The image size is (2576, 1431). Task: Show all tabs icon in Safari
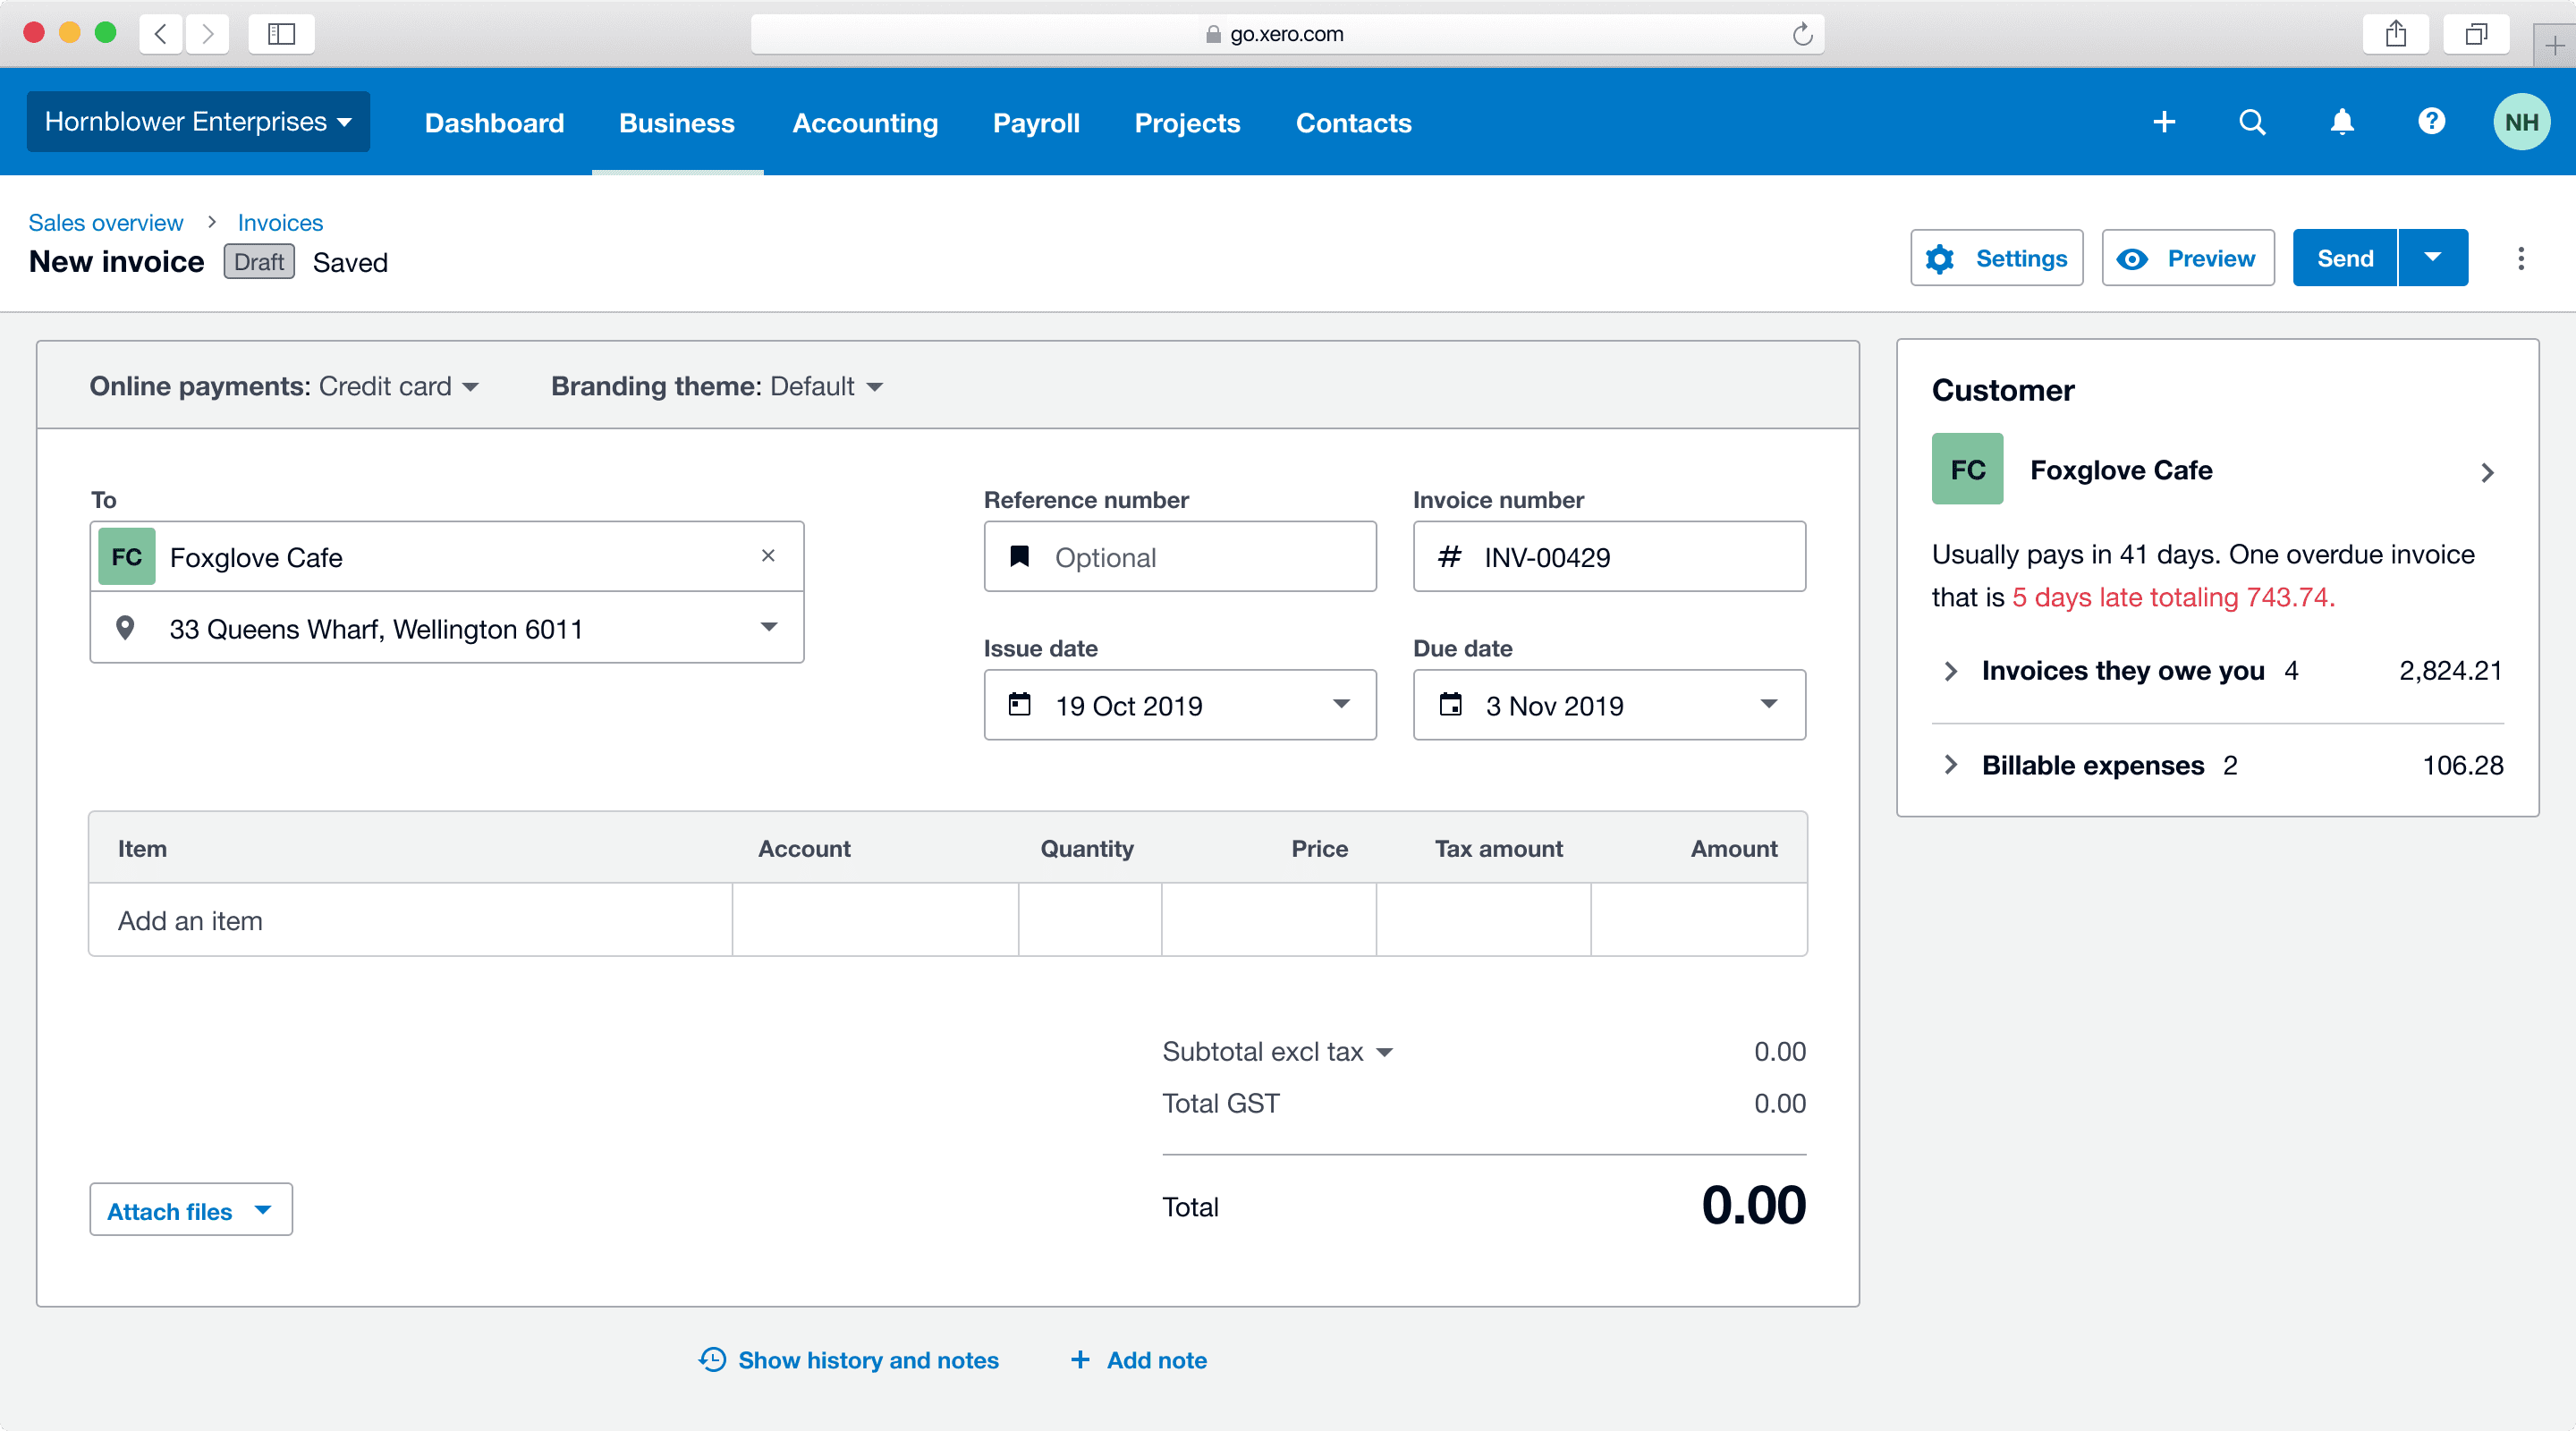pyautogui.click(x=2476, y=34)
